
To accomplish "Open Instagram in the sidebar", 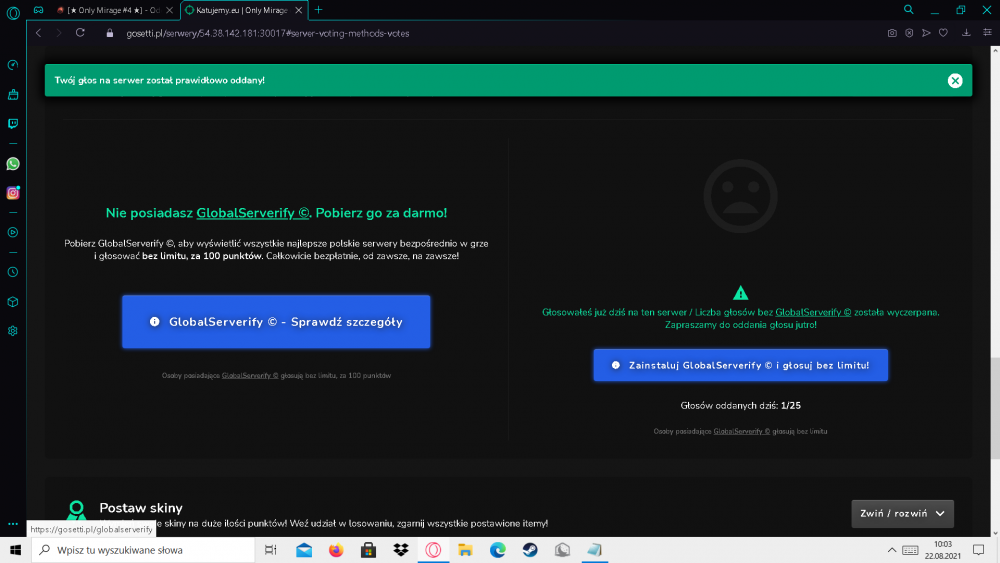I will 13,193.
